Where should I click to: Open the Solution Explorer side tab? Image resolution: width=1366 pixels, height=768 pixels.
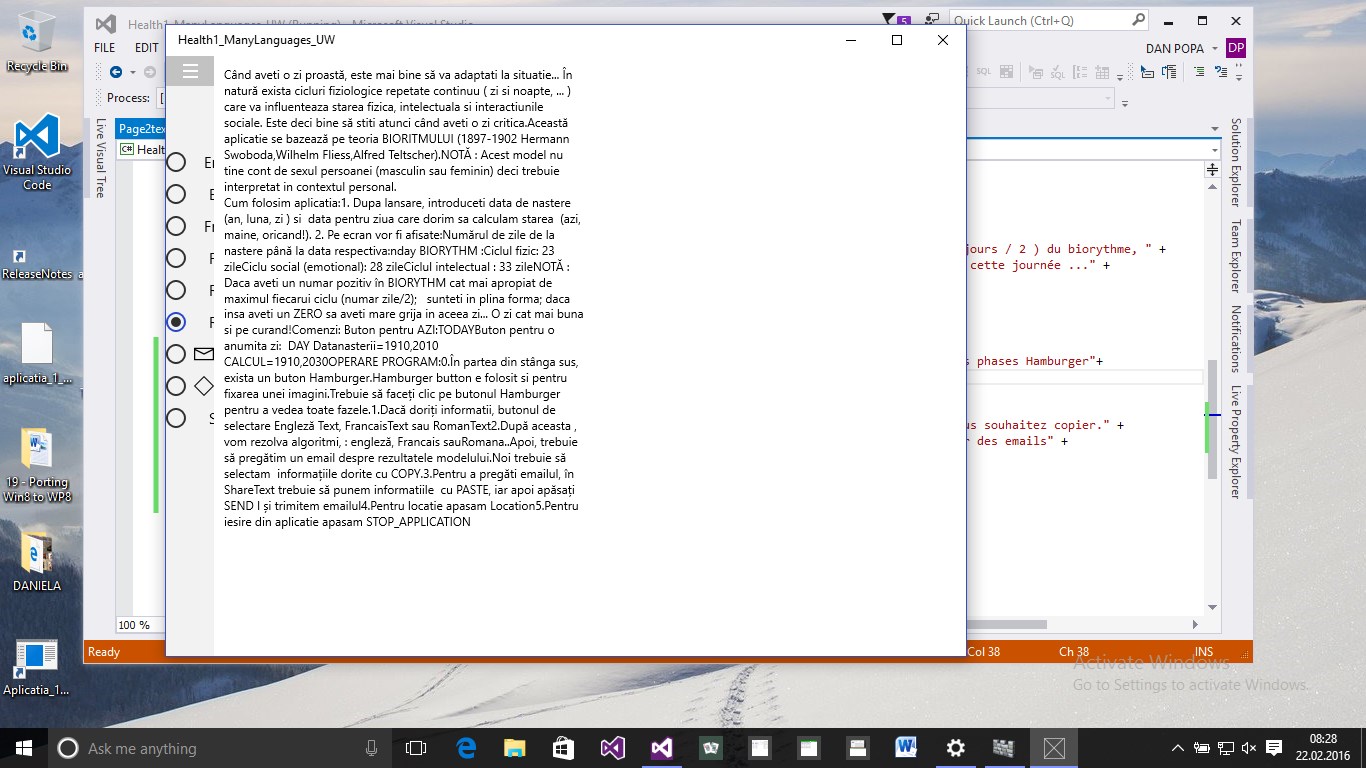(x=1236, y=162)
